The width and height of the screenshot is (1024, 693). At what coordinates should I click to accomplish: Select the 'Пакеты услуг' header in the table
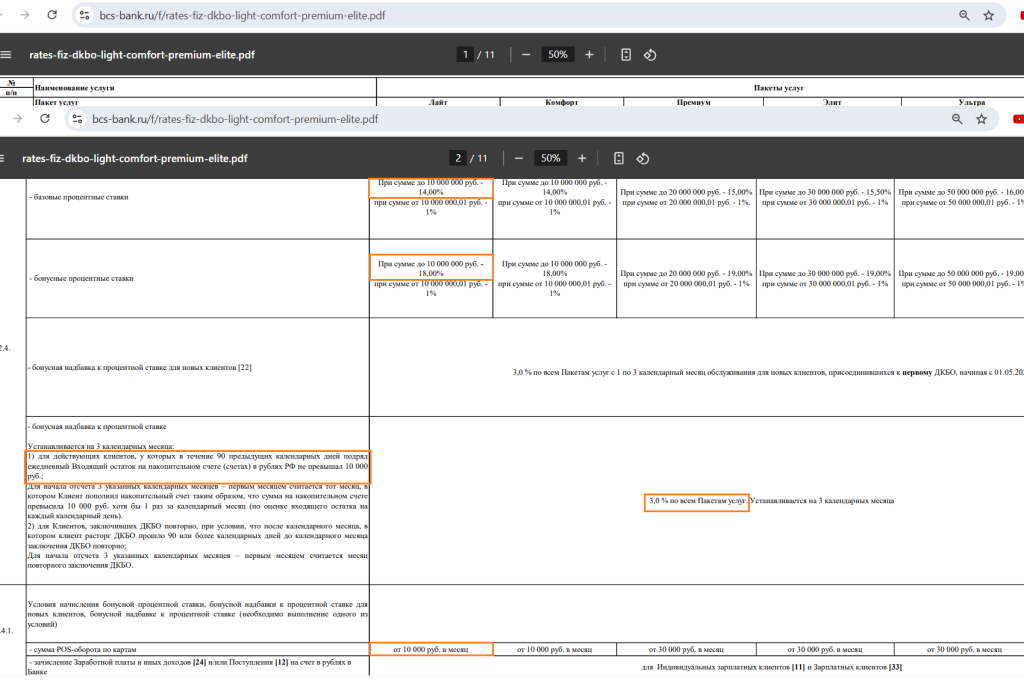(778, 88)
